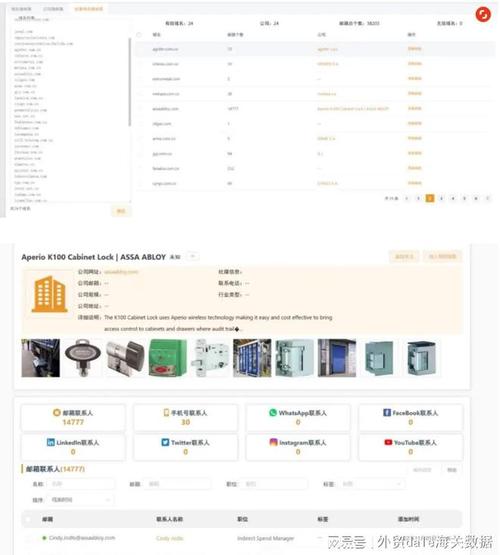The height and width of the screenshot is (555, 500).
Task: Click the LinkedIn contacts icon
Action: click(x=51, y=442)
